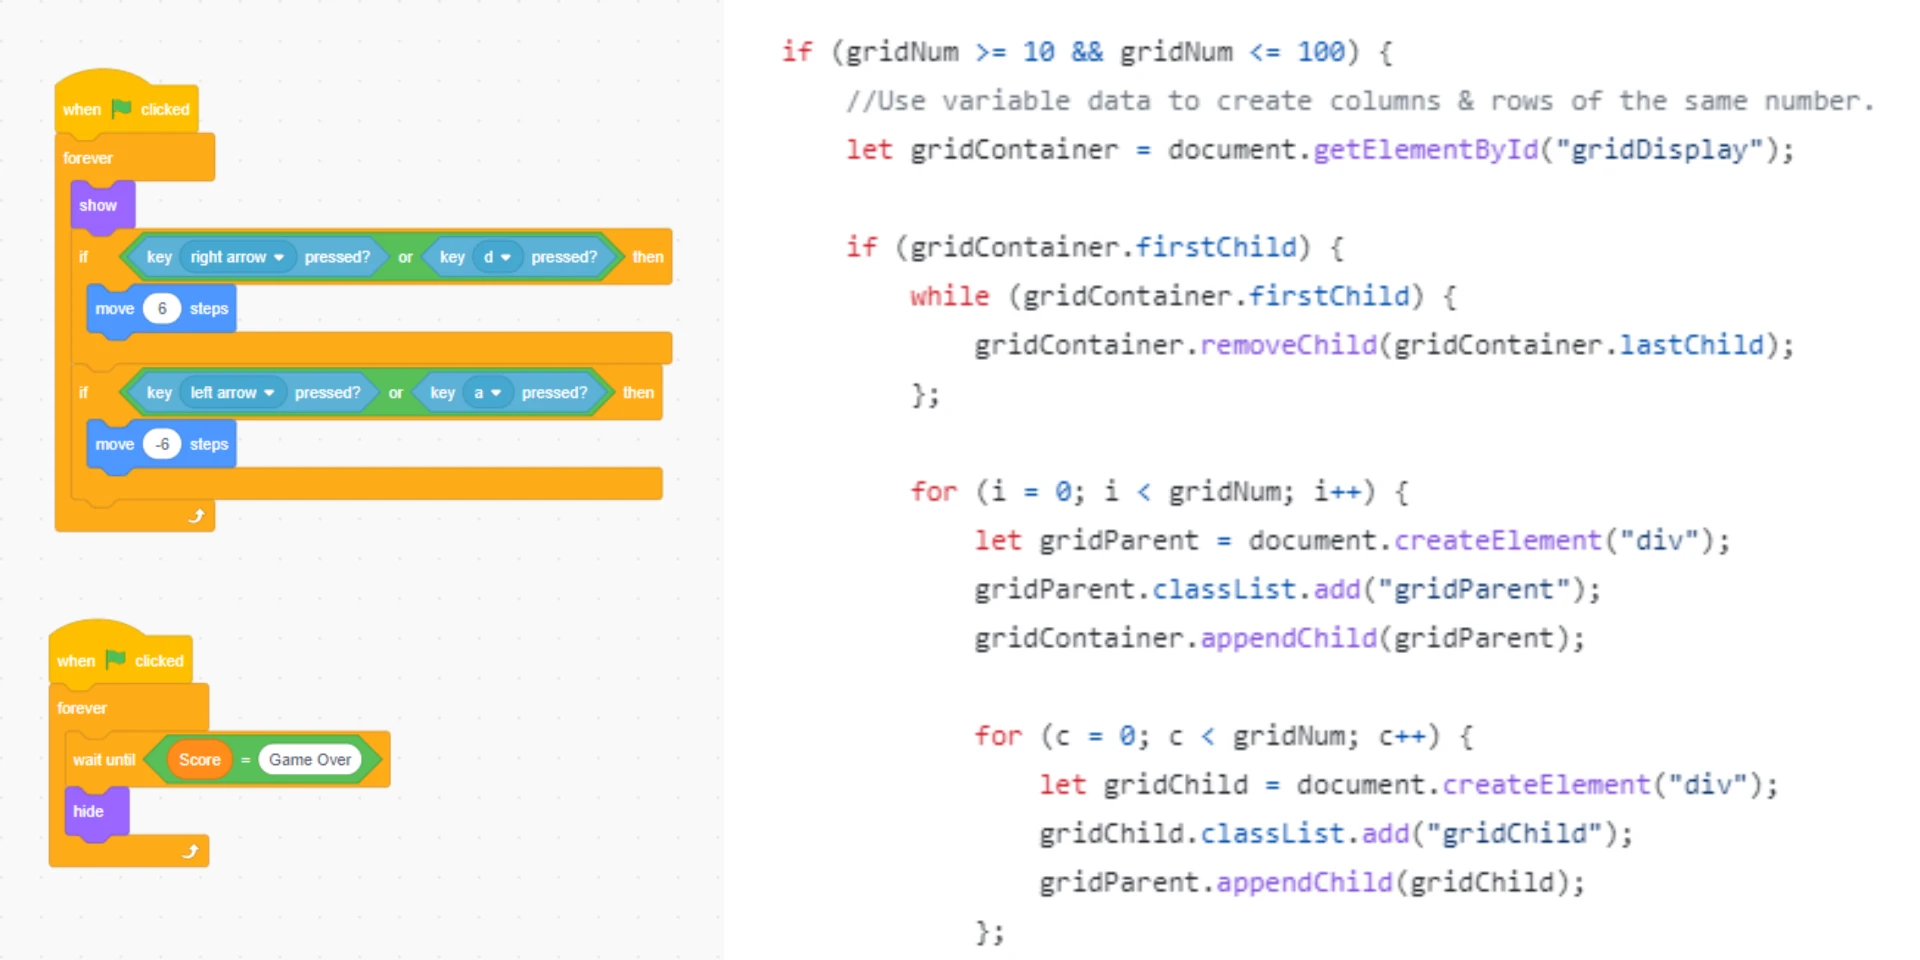Click the first forever block label

88,158
